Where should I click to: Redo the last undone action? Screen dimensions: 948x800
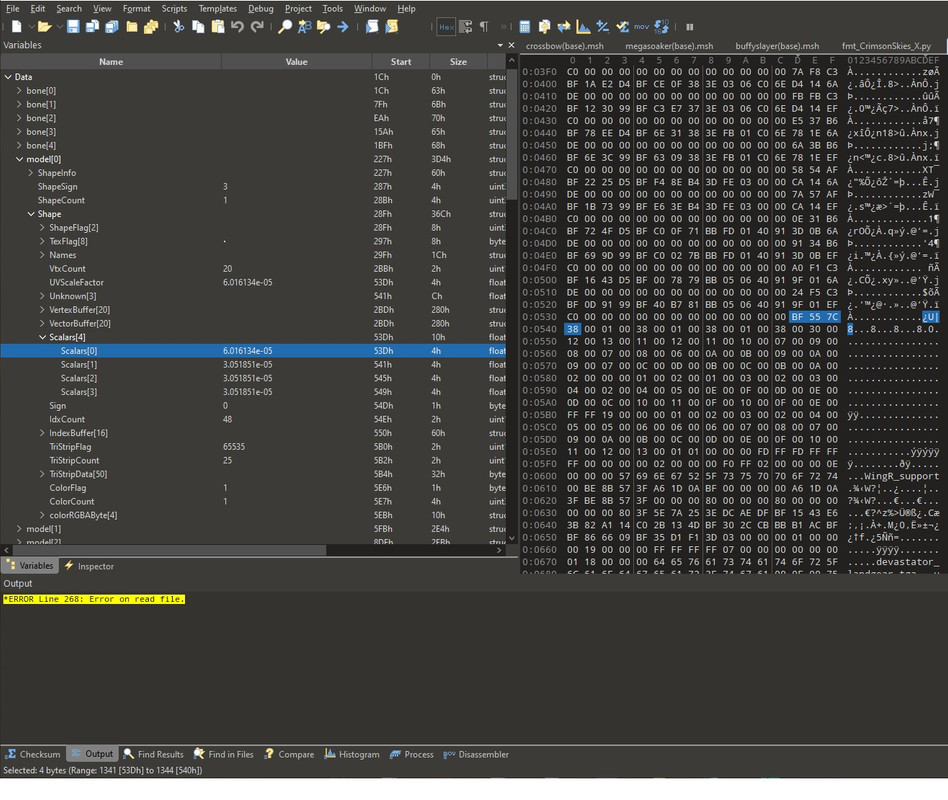[x=257, y=27]
